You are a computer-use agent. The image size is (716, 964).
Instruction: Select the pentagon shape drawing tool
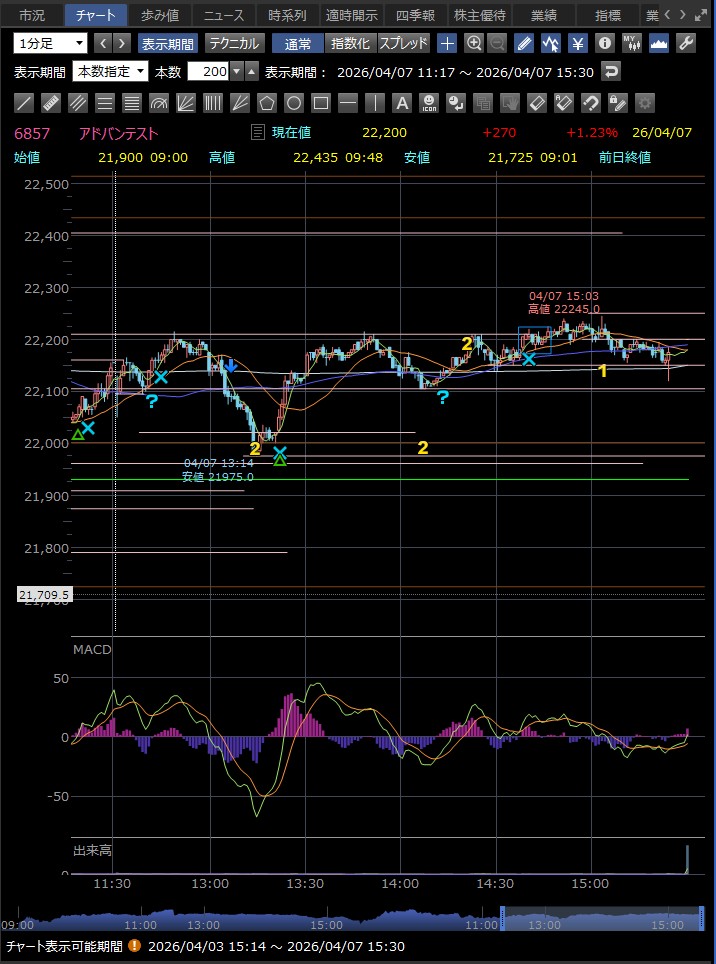click(266, 103)
